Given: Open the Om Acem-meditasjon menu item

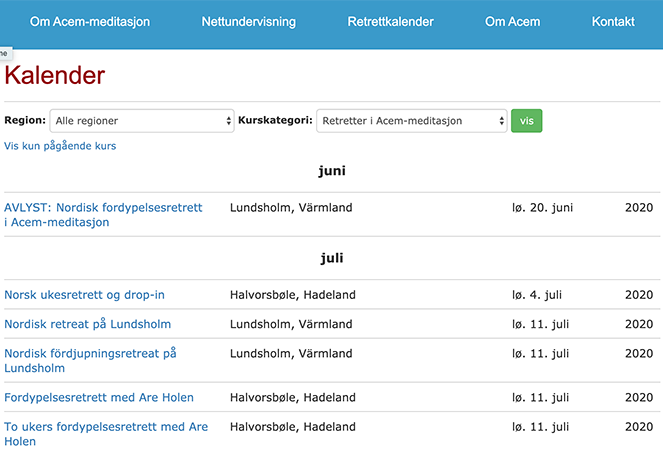Looking at the screenshot, I should [x=90, y=22].
